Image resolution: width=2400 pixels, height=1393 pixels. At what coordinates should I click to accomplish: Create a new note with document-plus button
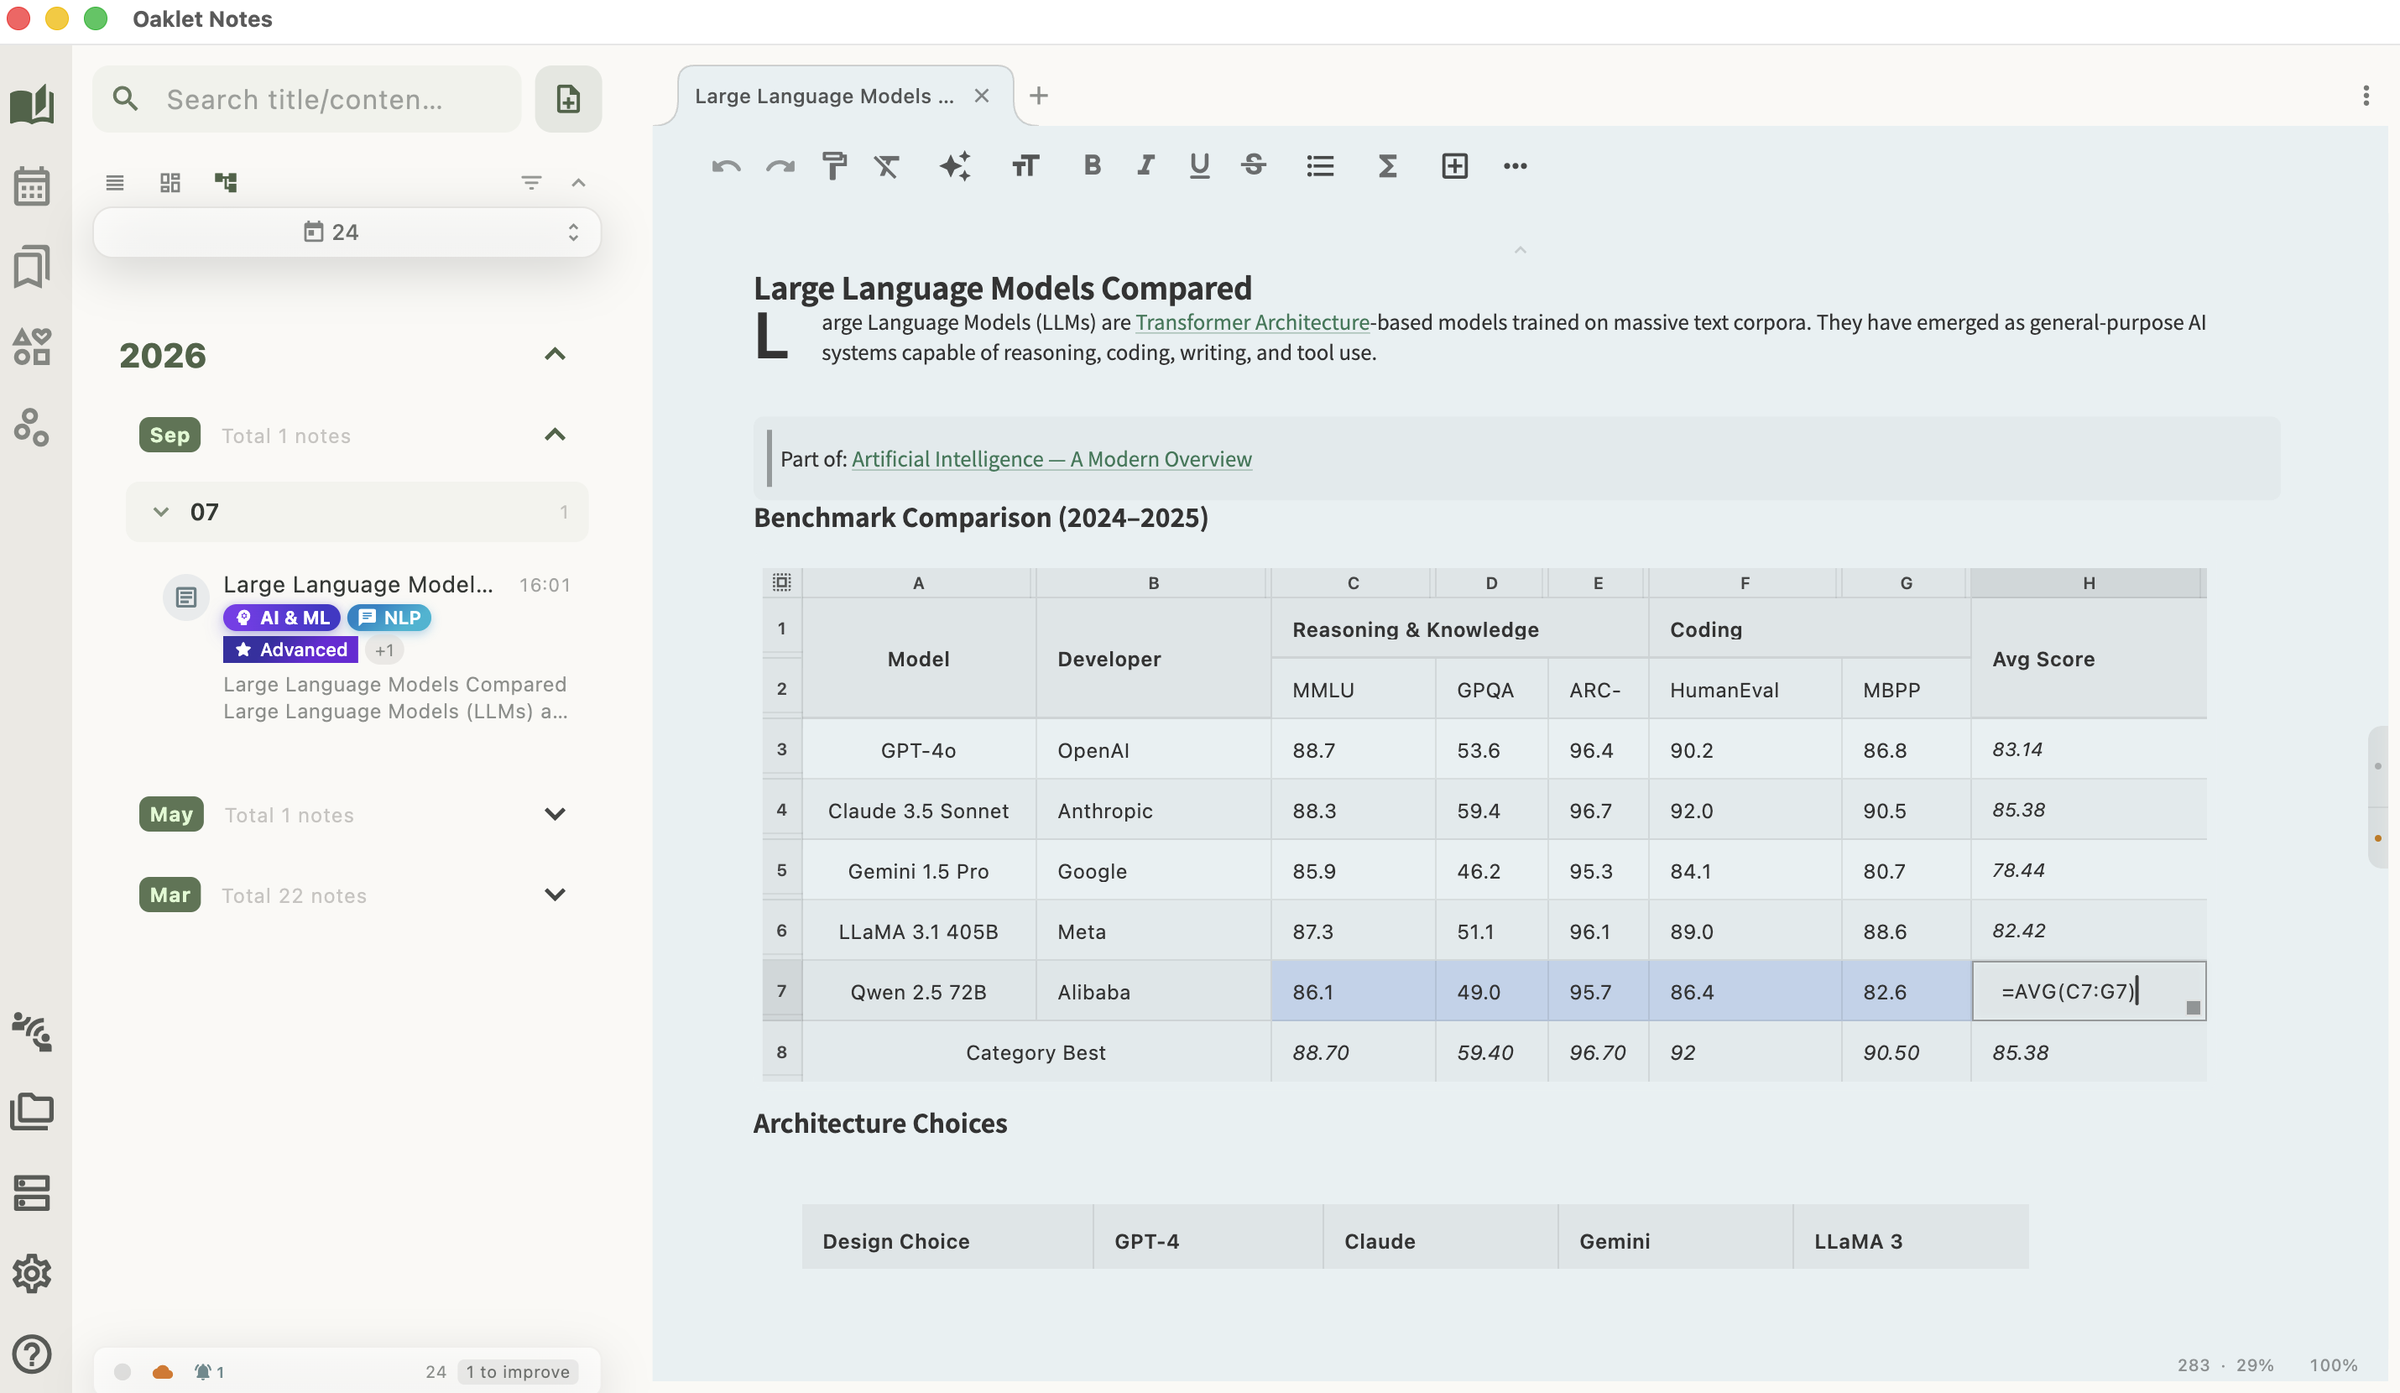pos(568,99)
